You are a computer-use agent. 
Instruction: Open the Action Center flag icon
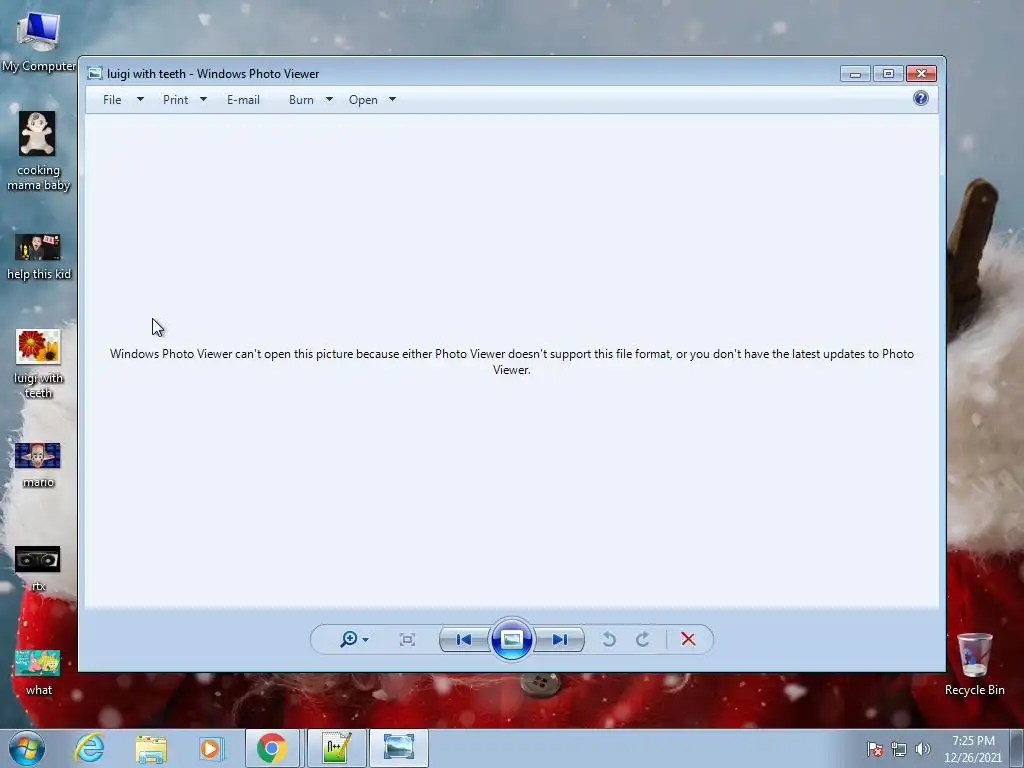point(875,749)
